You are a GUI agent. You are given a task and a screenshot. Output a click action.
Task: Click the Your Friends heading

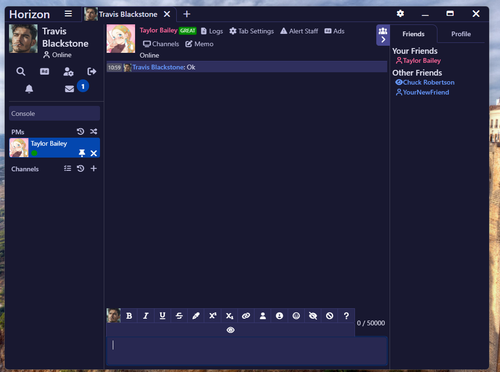click(x=415, y=51)
